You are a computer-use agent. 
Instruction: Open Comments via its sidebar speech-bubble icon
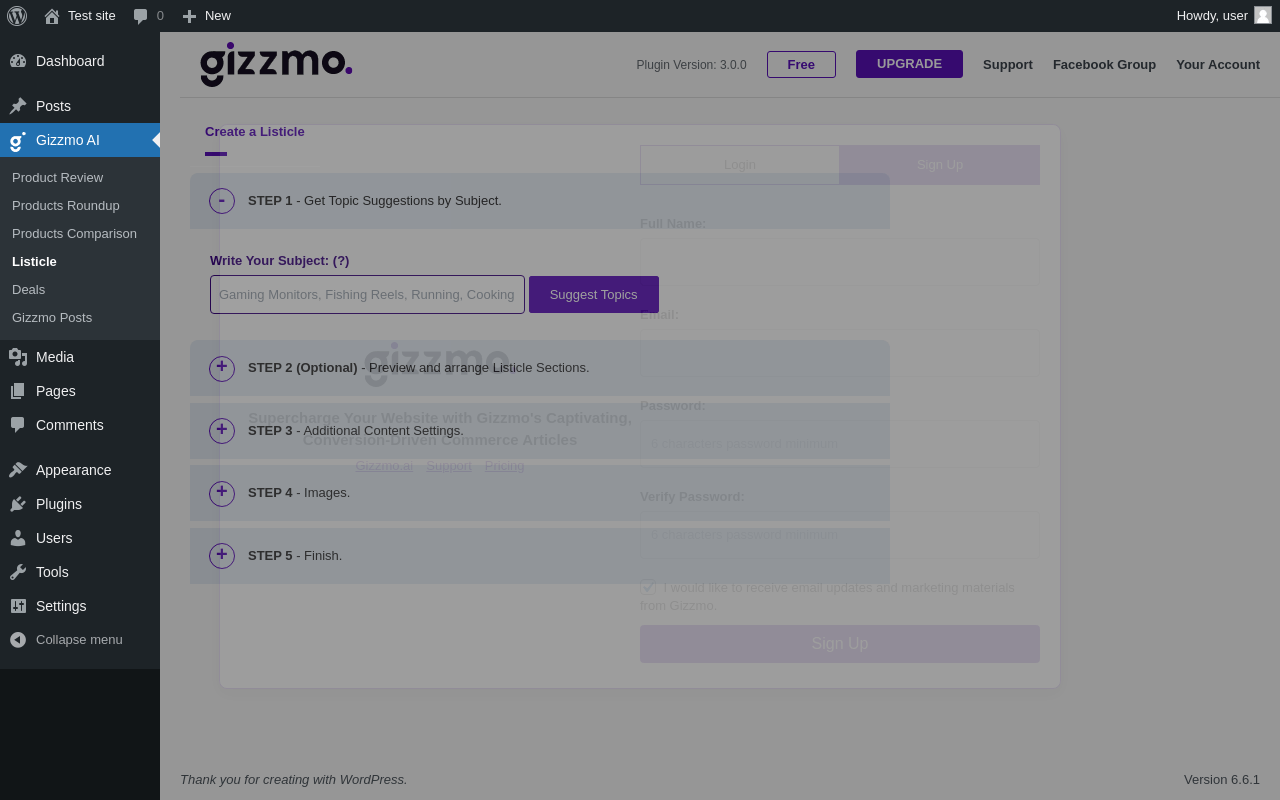18,425
